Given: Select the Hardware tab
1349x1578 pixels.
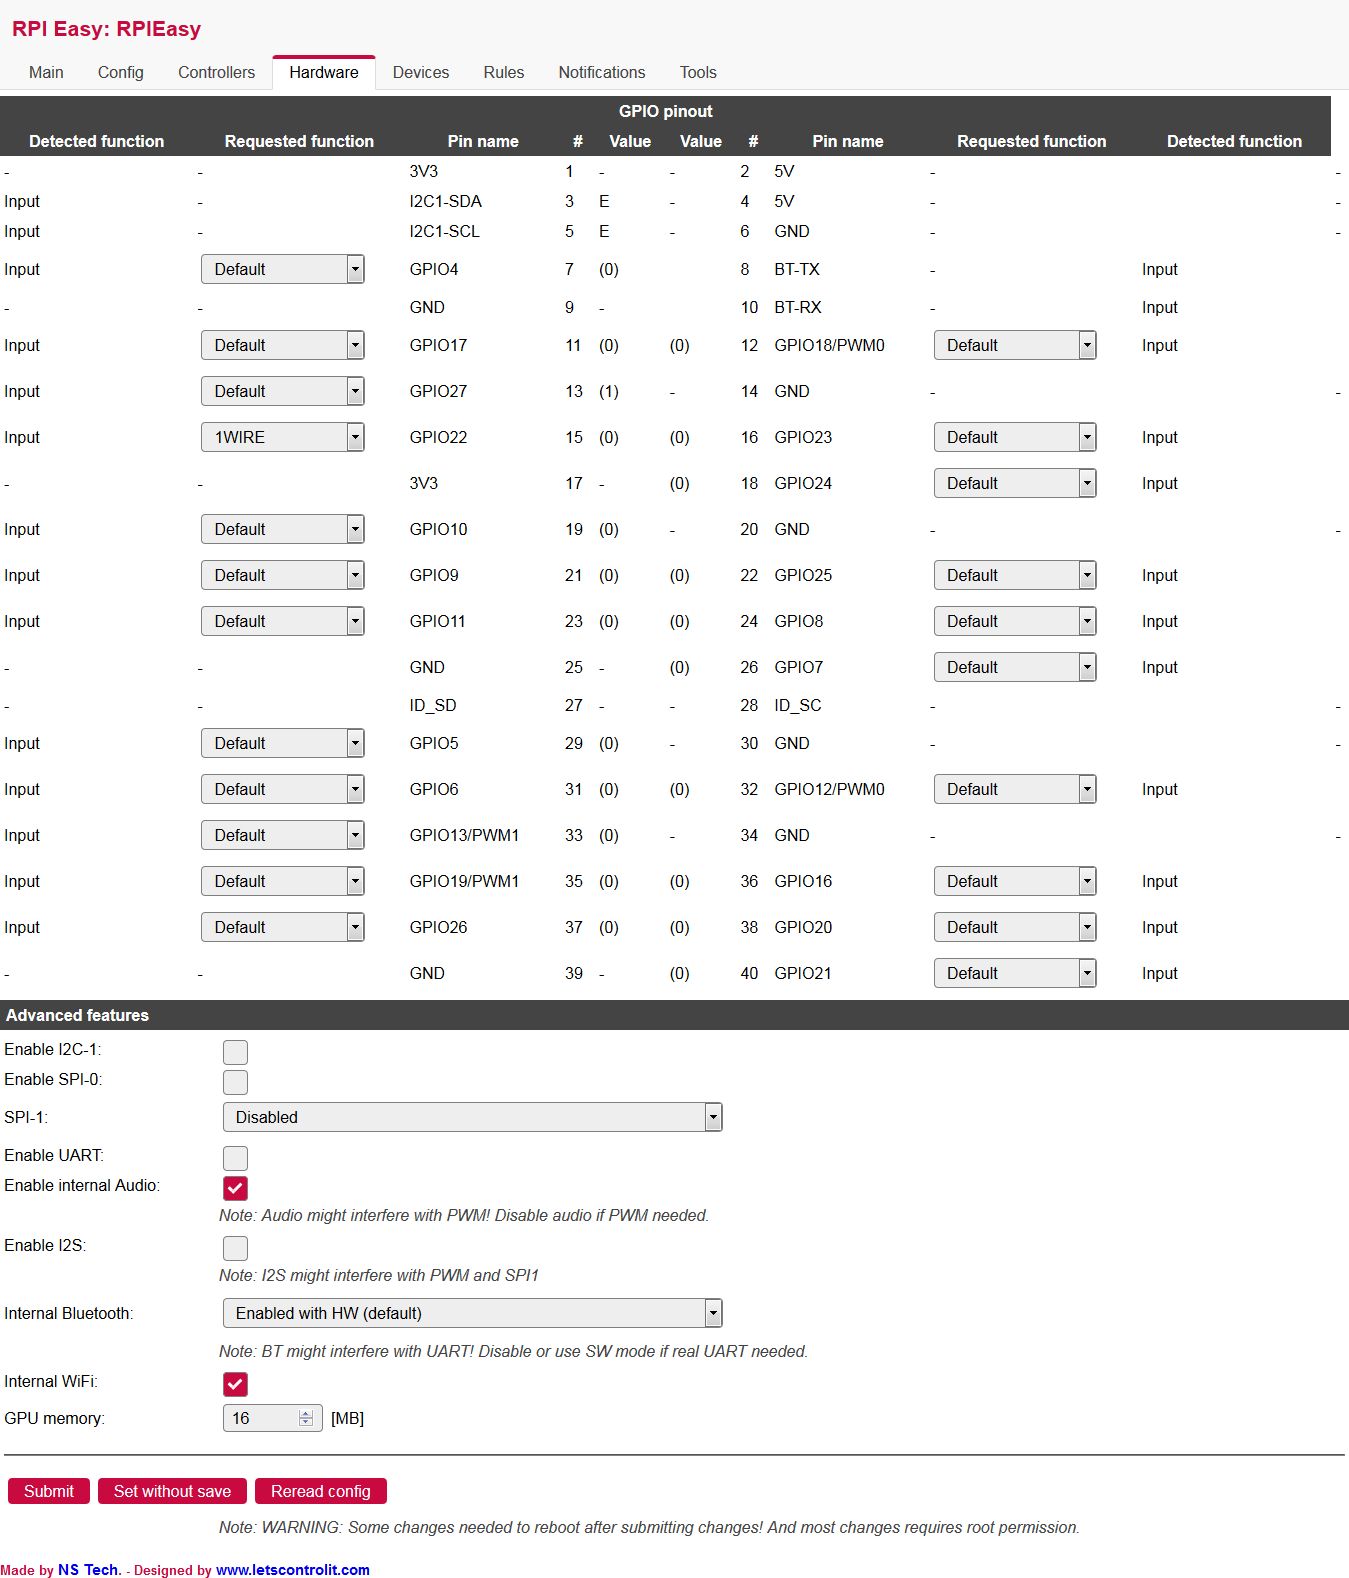Looking at the screenshot, I should pyautogui.click(x=324, y=72).
